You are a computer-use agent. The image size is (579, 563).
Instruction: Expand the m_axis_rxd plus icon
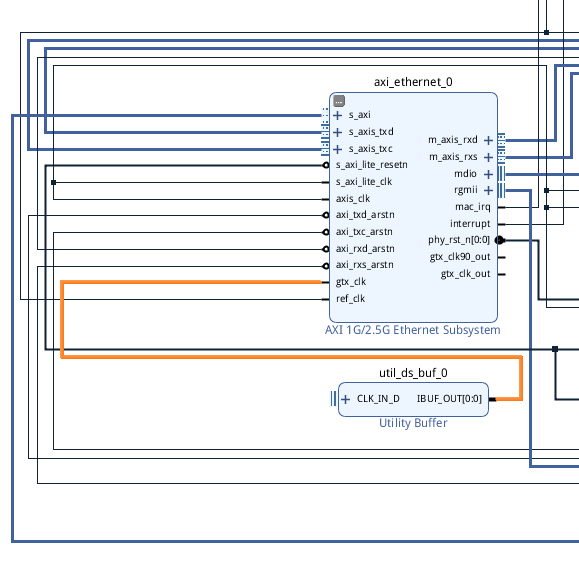click(488, 140)
